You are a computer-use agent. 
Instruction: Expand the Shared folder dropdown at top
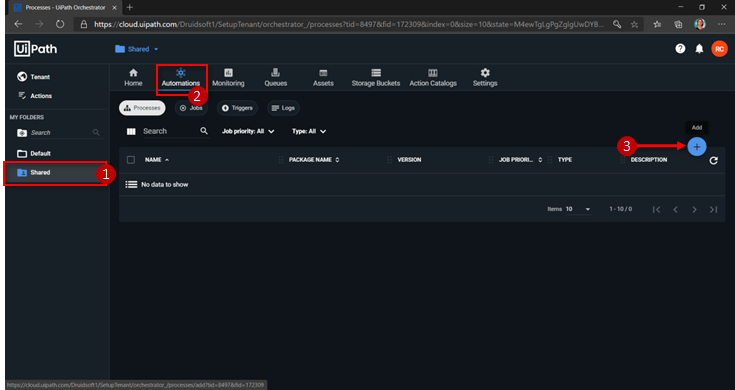(x=136, y=49)
